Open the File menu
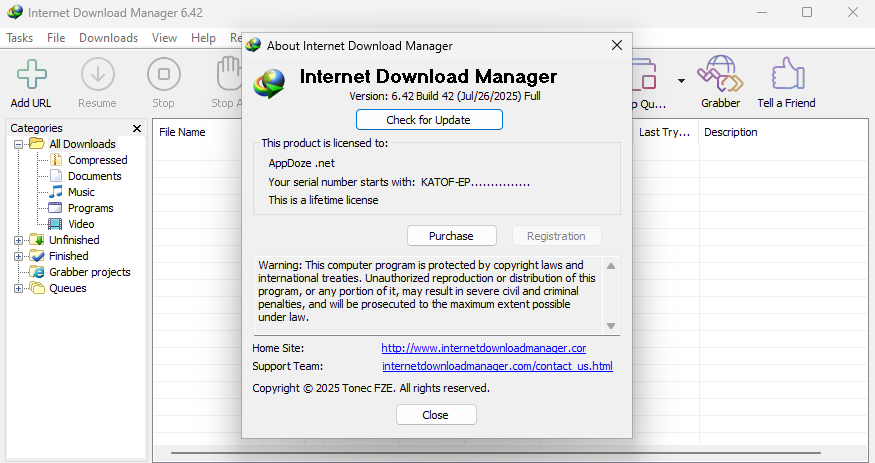Image resolution: width=875 pixels, height=463 pixels. click(x=56, y=38)
